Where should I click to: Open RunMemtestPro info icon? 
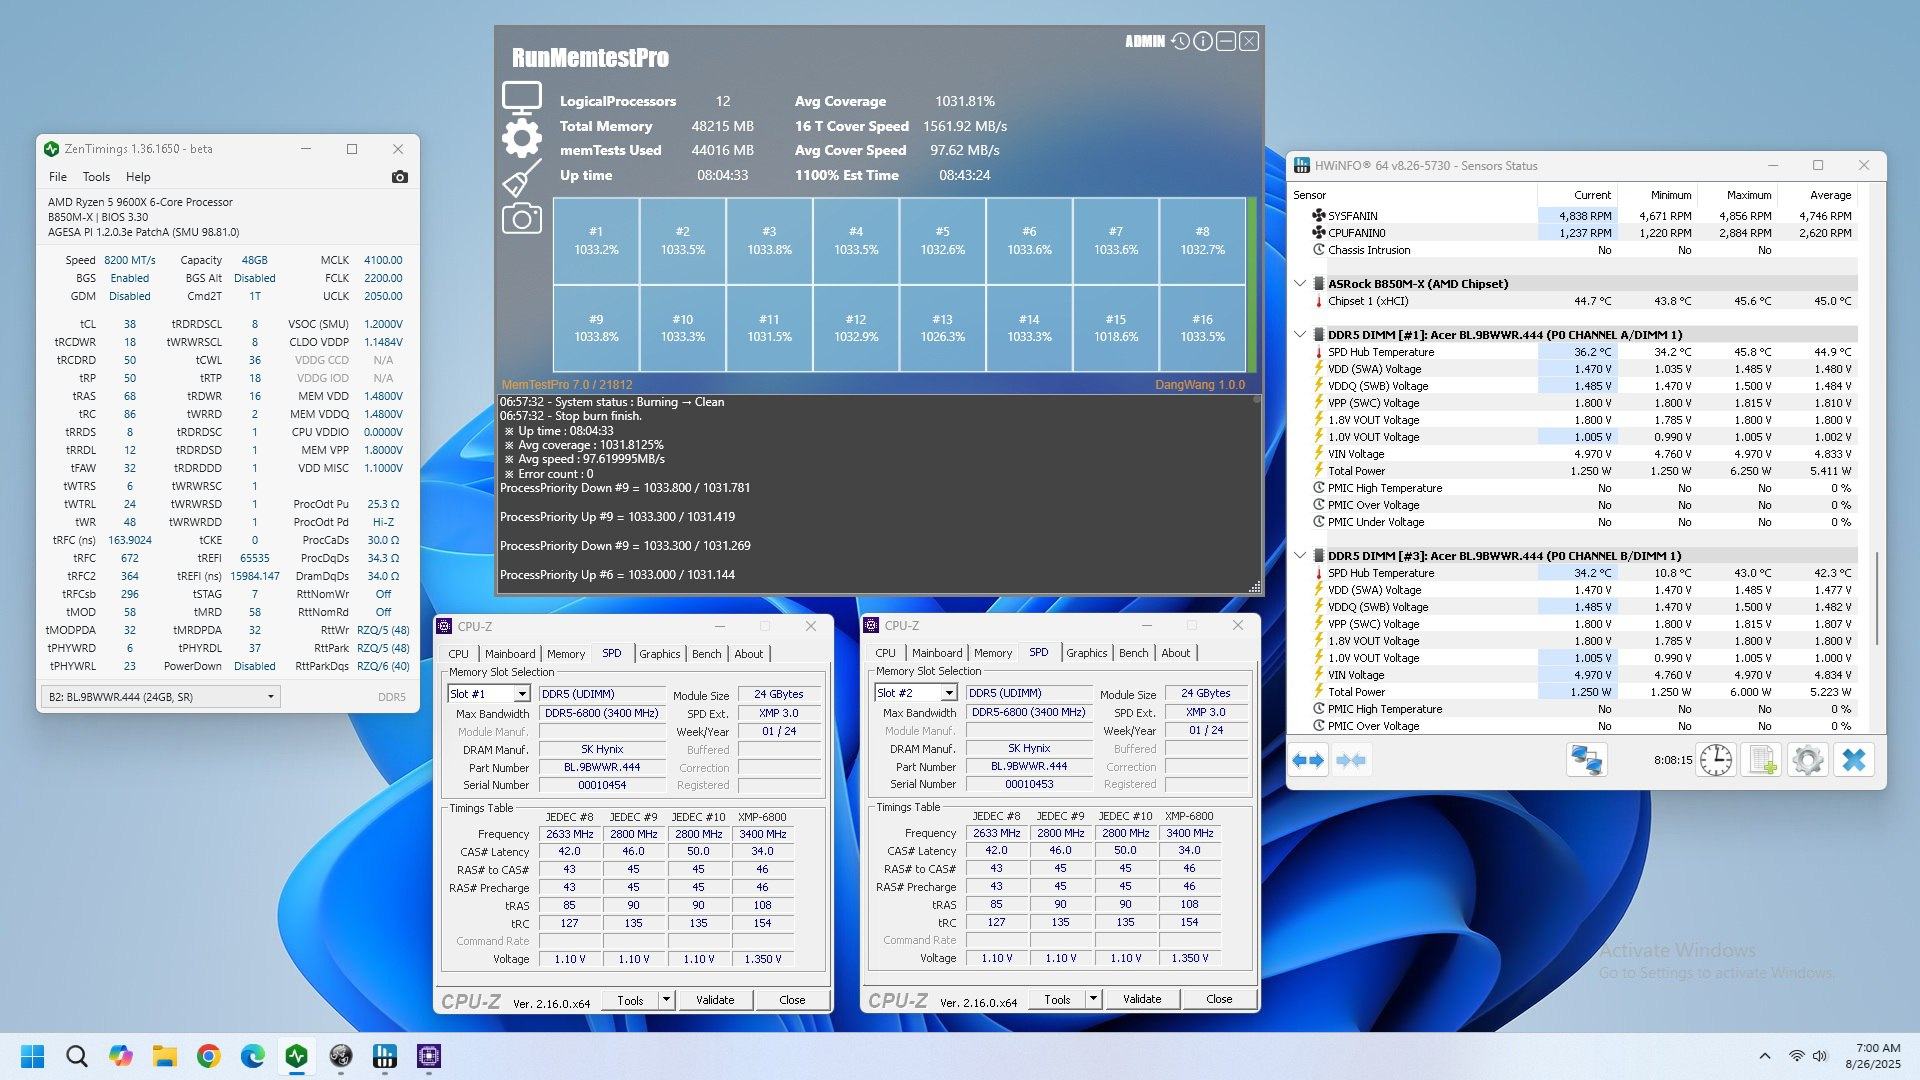pyautogui.click(x=1203, y=41)
